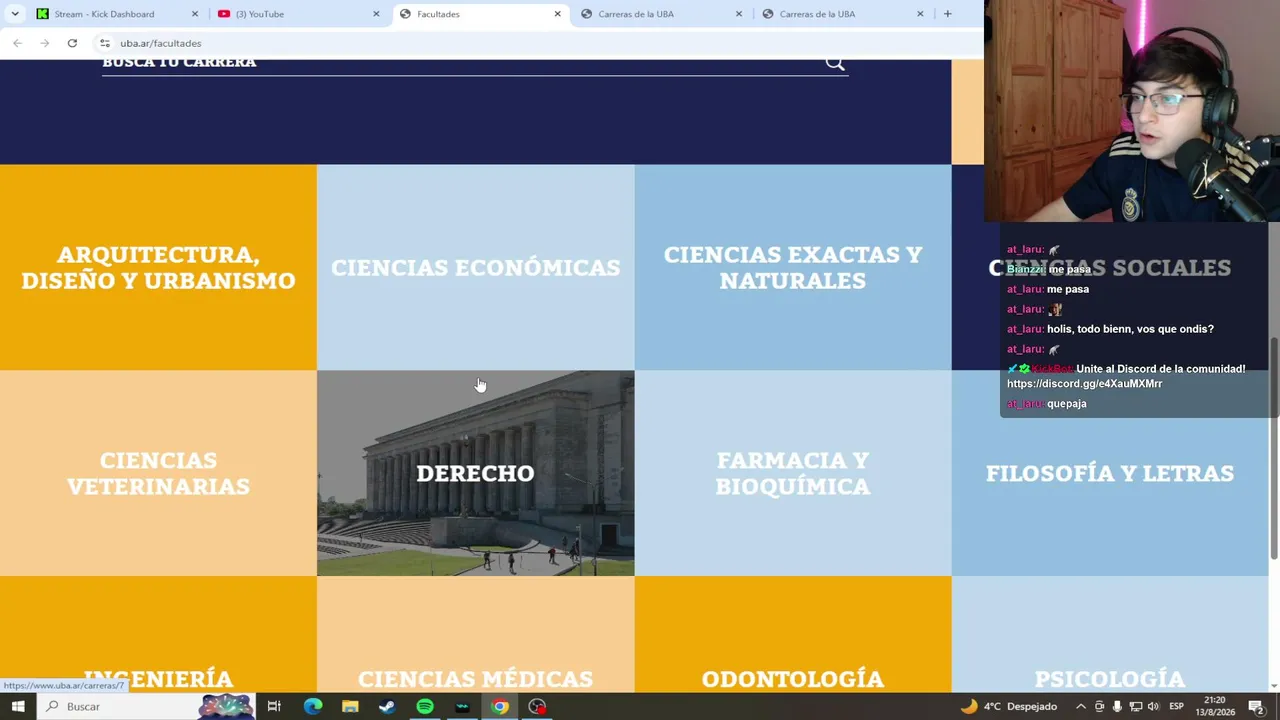Close the YouTube tab

click(376, 14)
